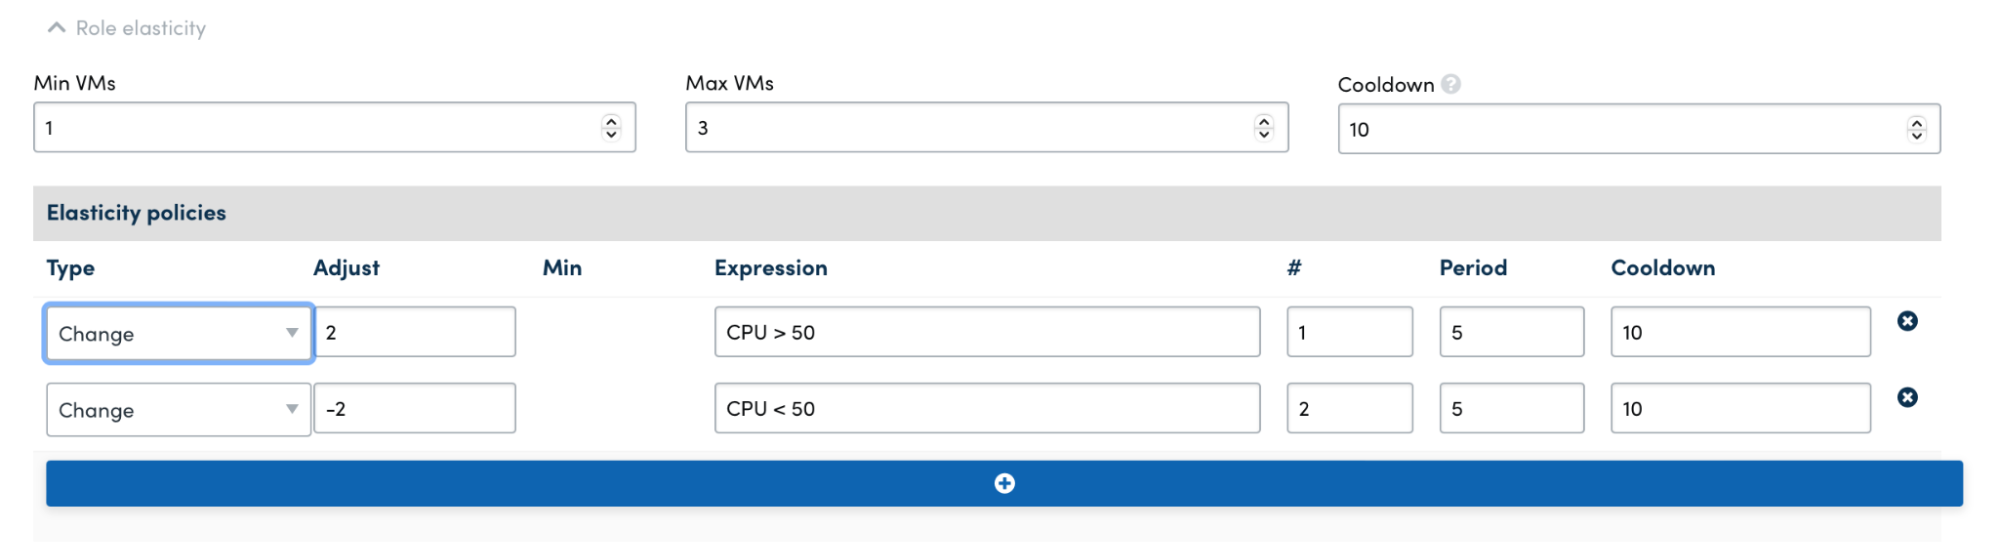Screen dimensions: 1999x554
Task: Add a new elasticity policy row
Action: click(x=1004, y=484)
